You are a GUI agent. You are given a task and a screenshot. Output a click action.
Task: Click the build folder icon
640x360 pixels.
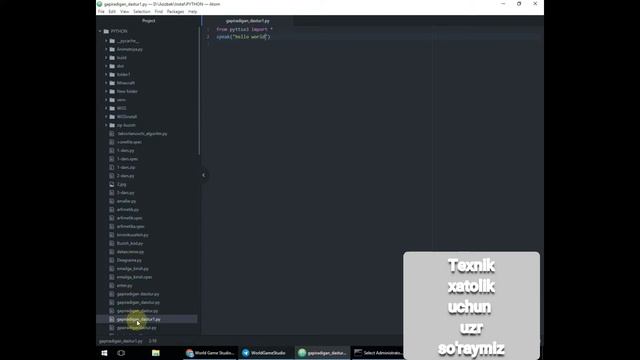click(112, 58)
